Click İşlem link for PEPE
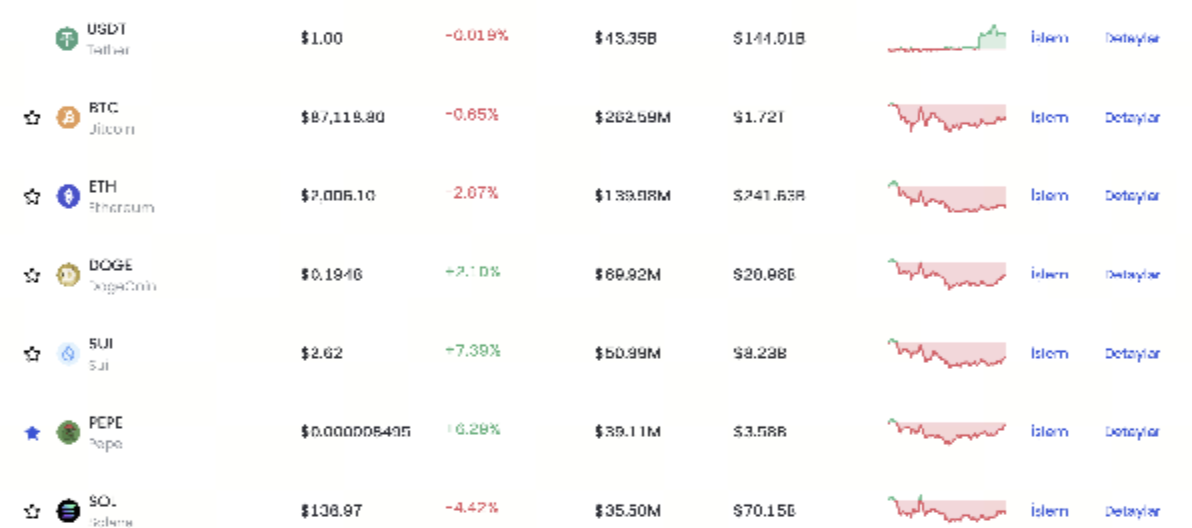 click(1049, 432)
